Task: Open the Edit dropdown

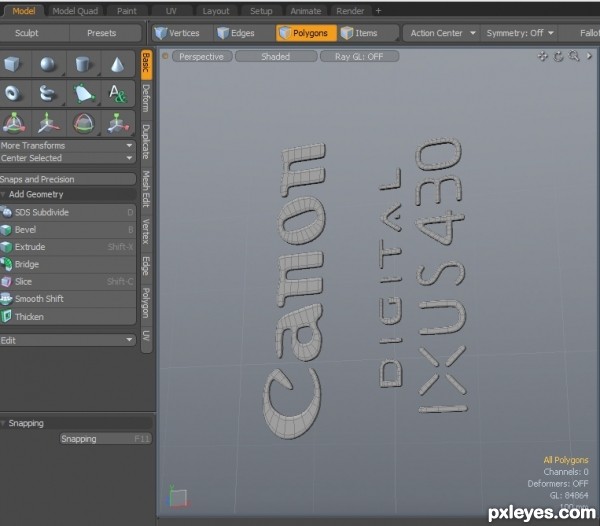Action: 67,340
